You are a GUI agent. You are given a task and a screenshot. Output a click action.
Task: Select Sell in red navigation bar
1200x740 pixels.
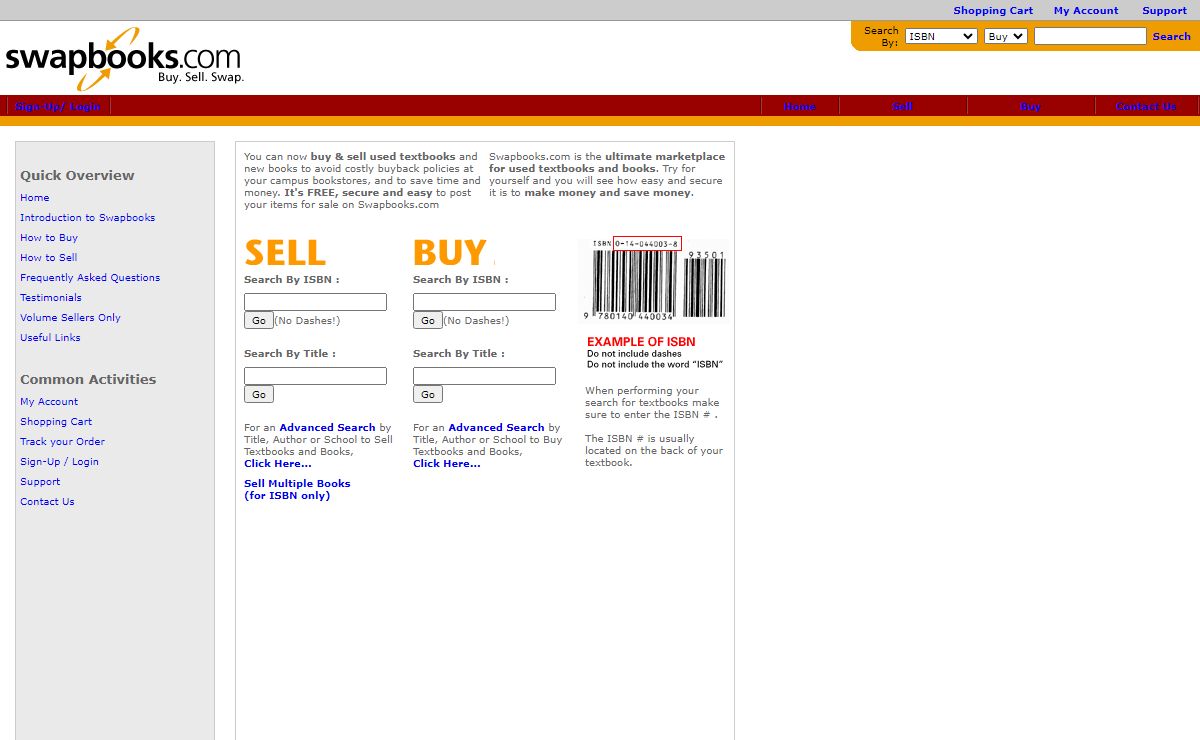pyautogui.click(x=902, y=106)
